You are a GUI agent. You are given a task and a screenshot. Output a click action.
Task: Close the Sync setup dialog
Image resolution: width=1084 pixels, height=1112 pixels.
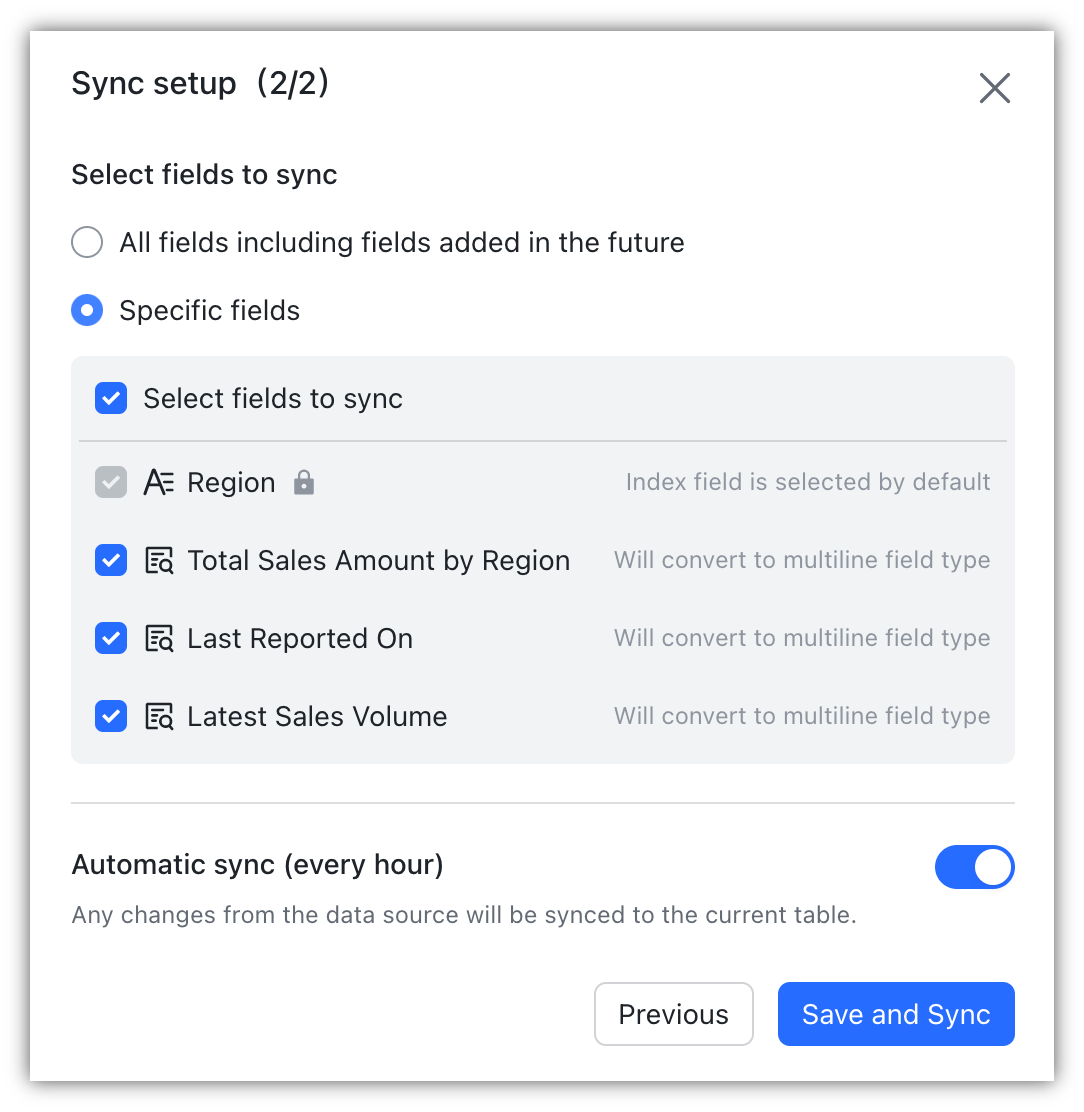point(994,88)
